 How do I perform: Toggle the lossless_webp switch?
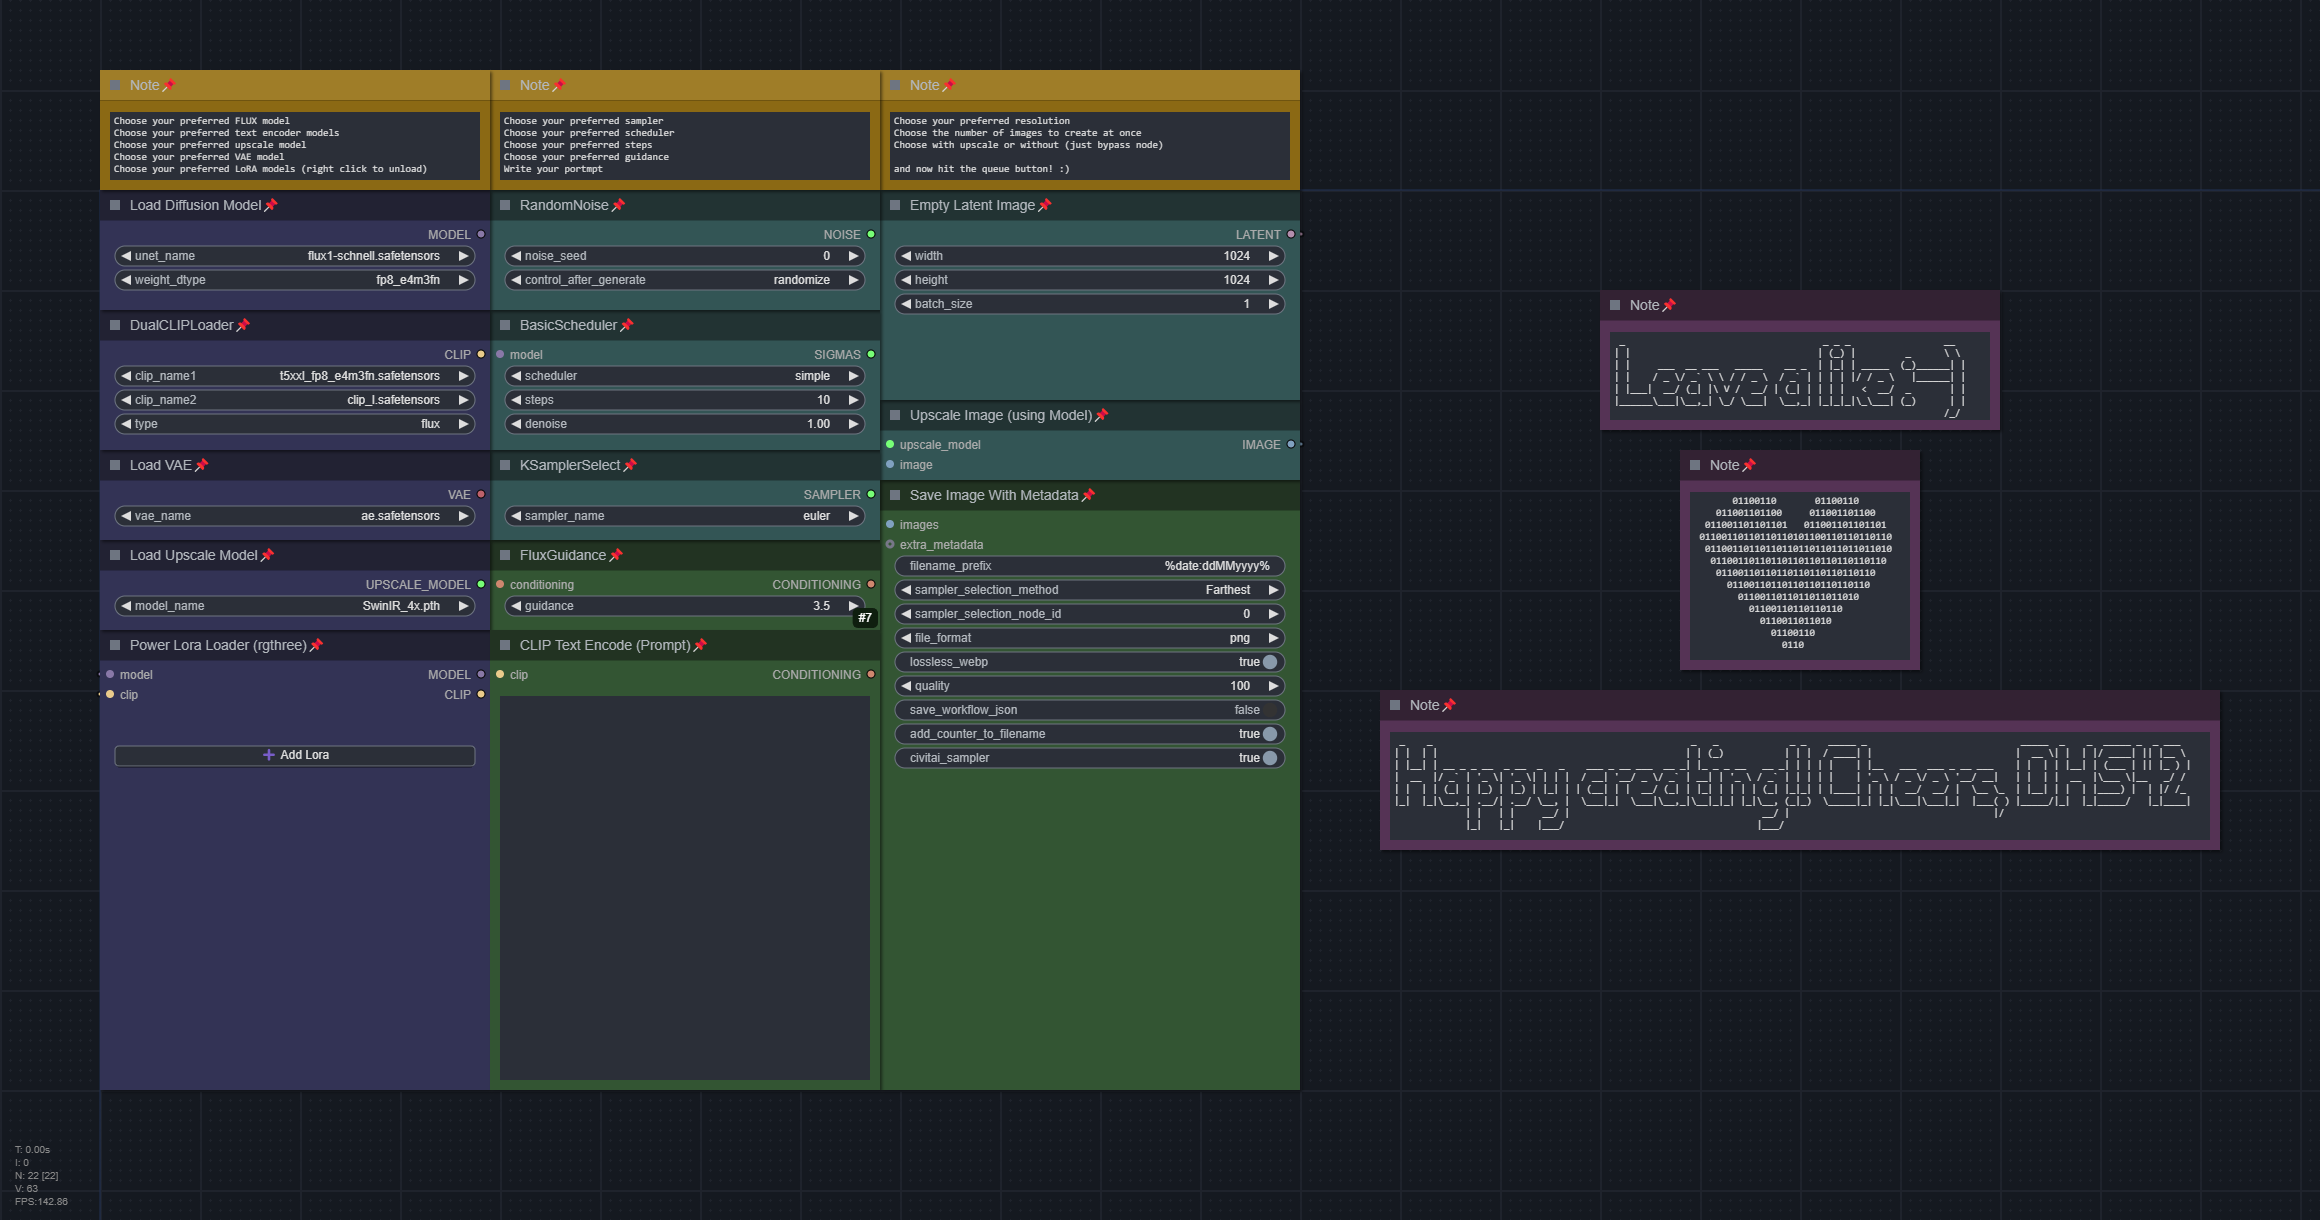[1269, 662]
